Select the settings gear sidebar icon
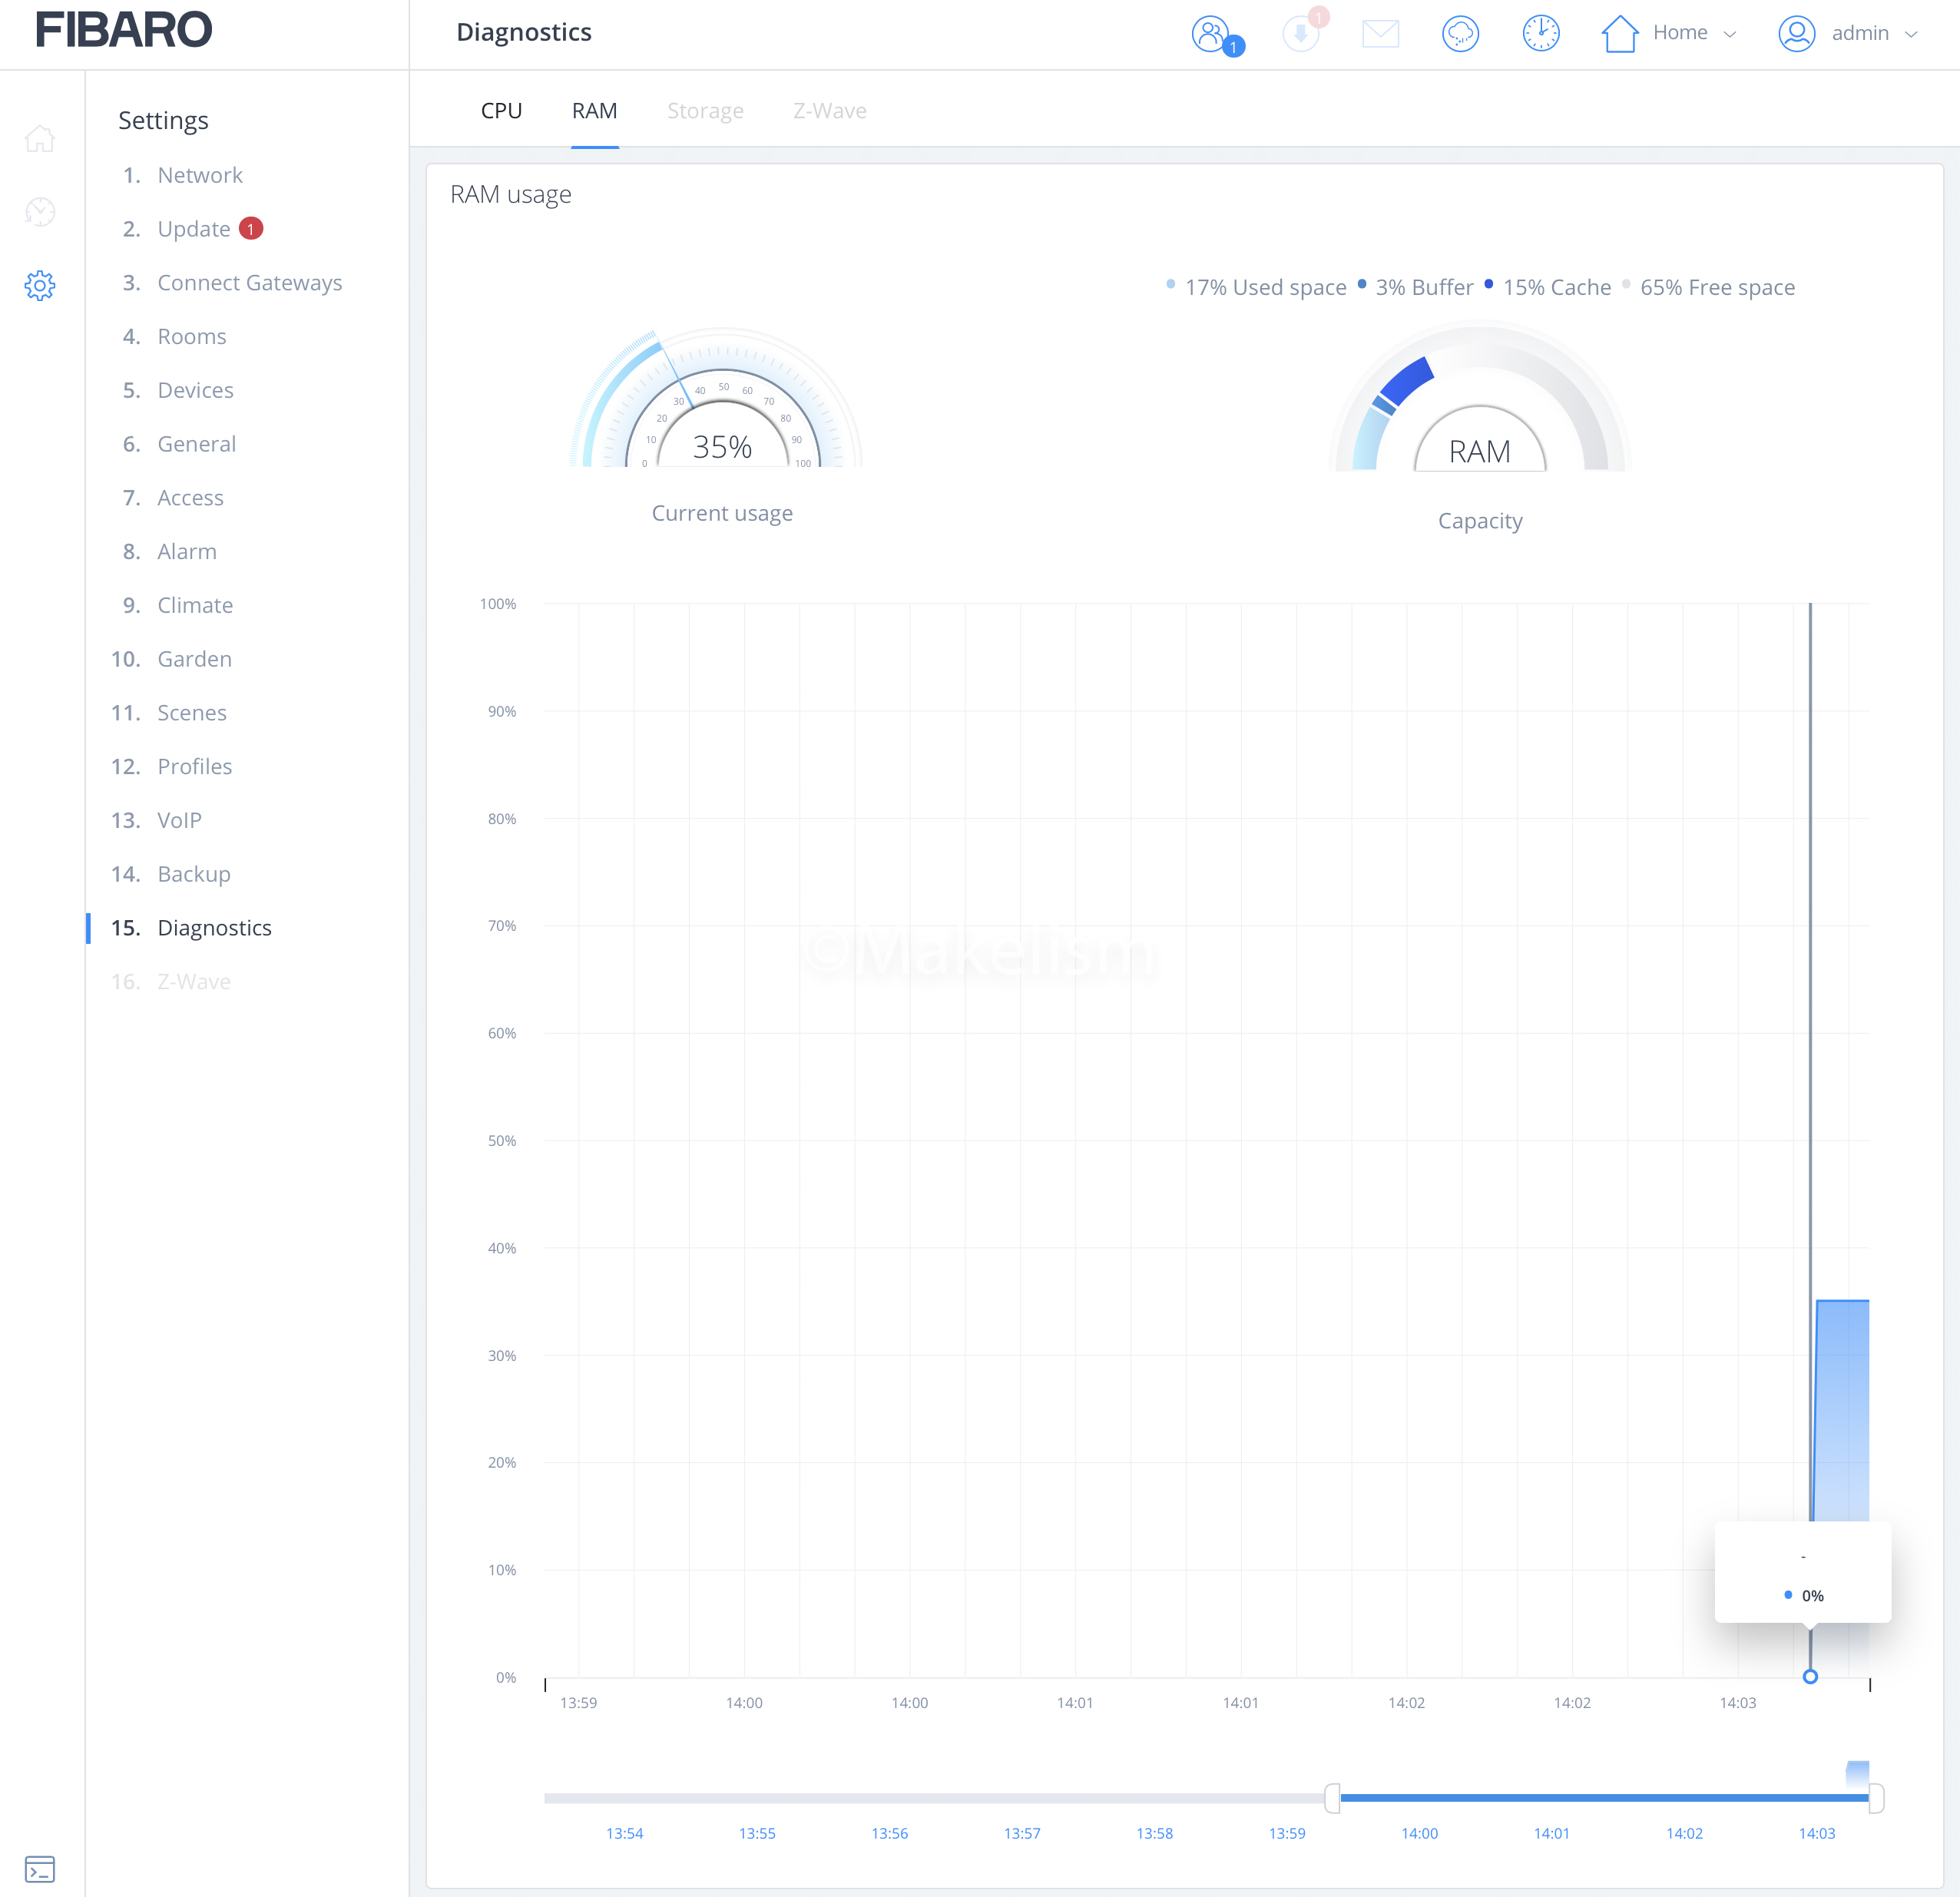Screen dimensions: 1960x1897 pyautogui.click(x=40, y=286)
